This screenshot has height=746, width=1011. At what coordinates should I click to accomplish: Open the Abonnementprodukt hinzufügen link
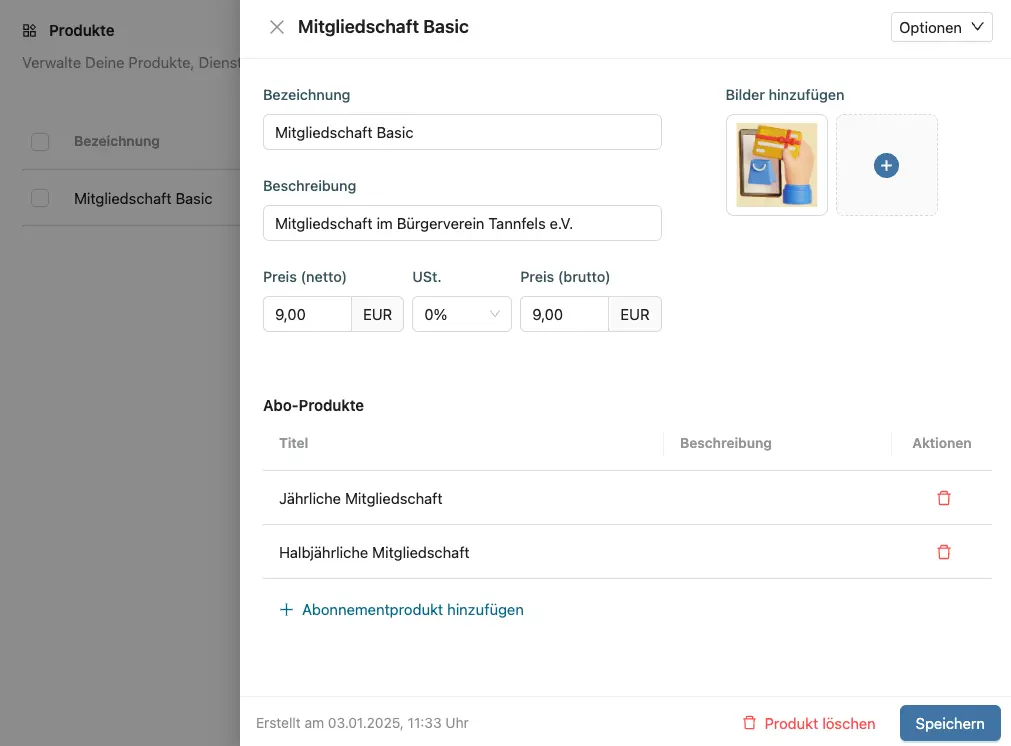[413, 609]
